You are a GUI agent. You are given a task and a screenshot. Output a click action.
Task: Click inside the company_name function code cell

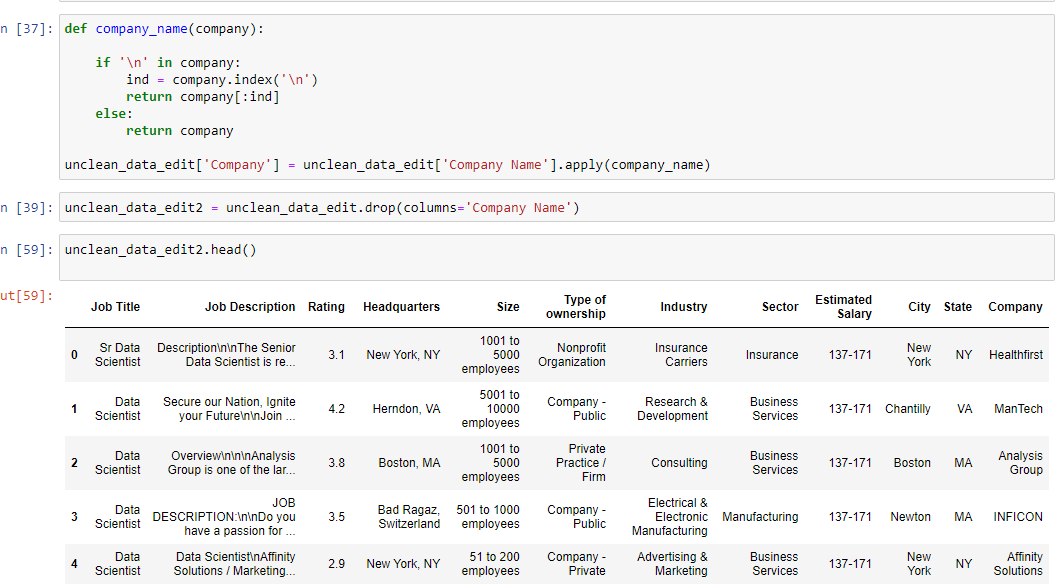coord(556,97)
